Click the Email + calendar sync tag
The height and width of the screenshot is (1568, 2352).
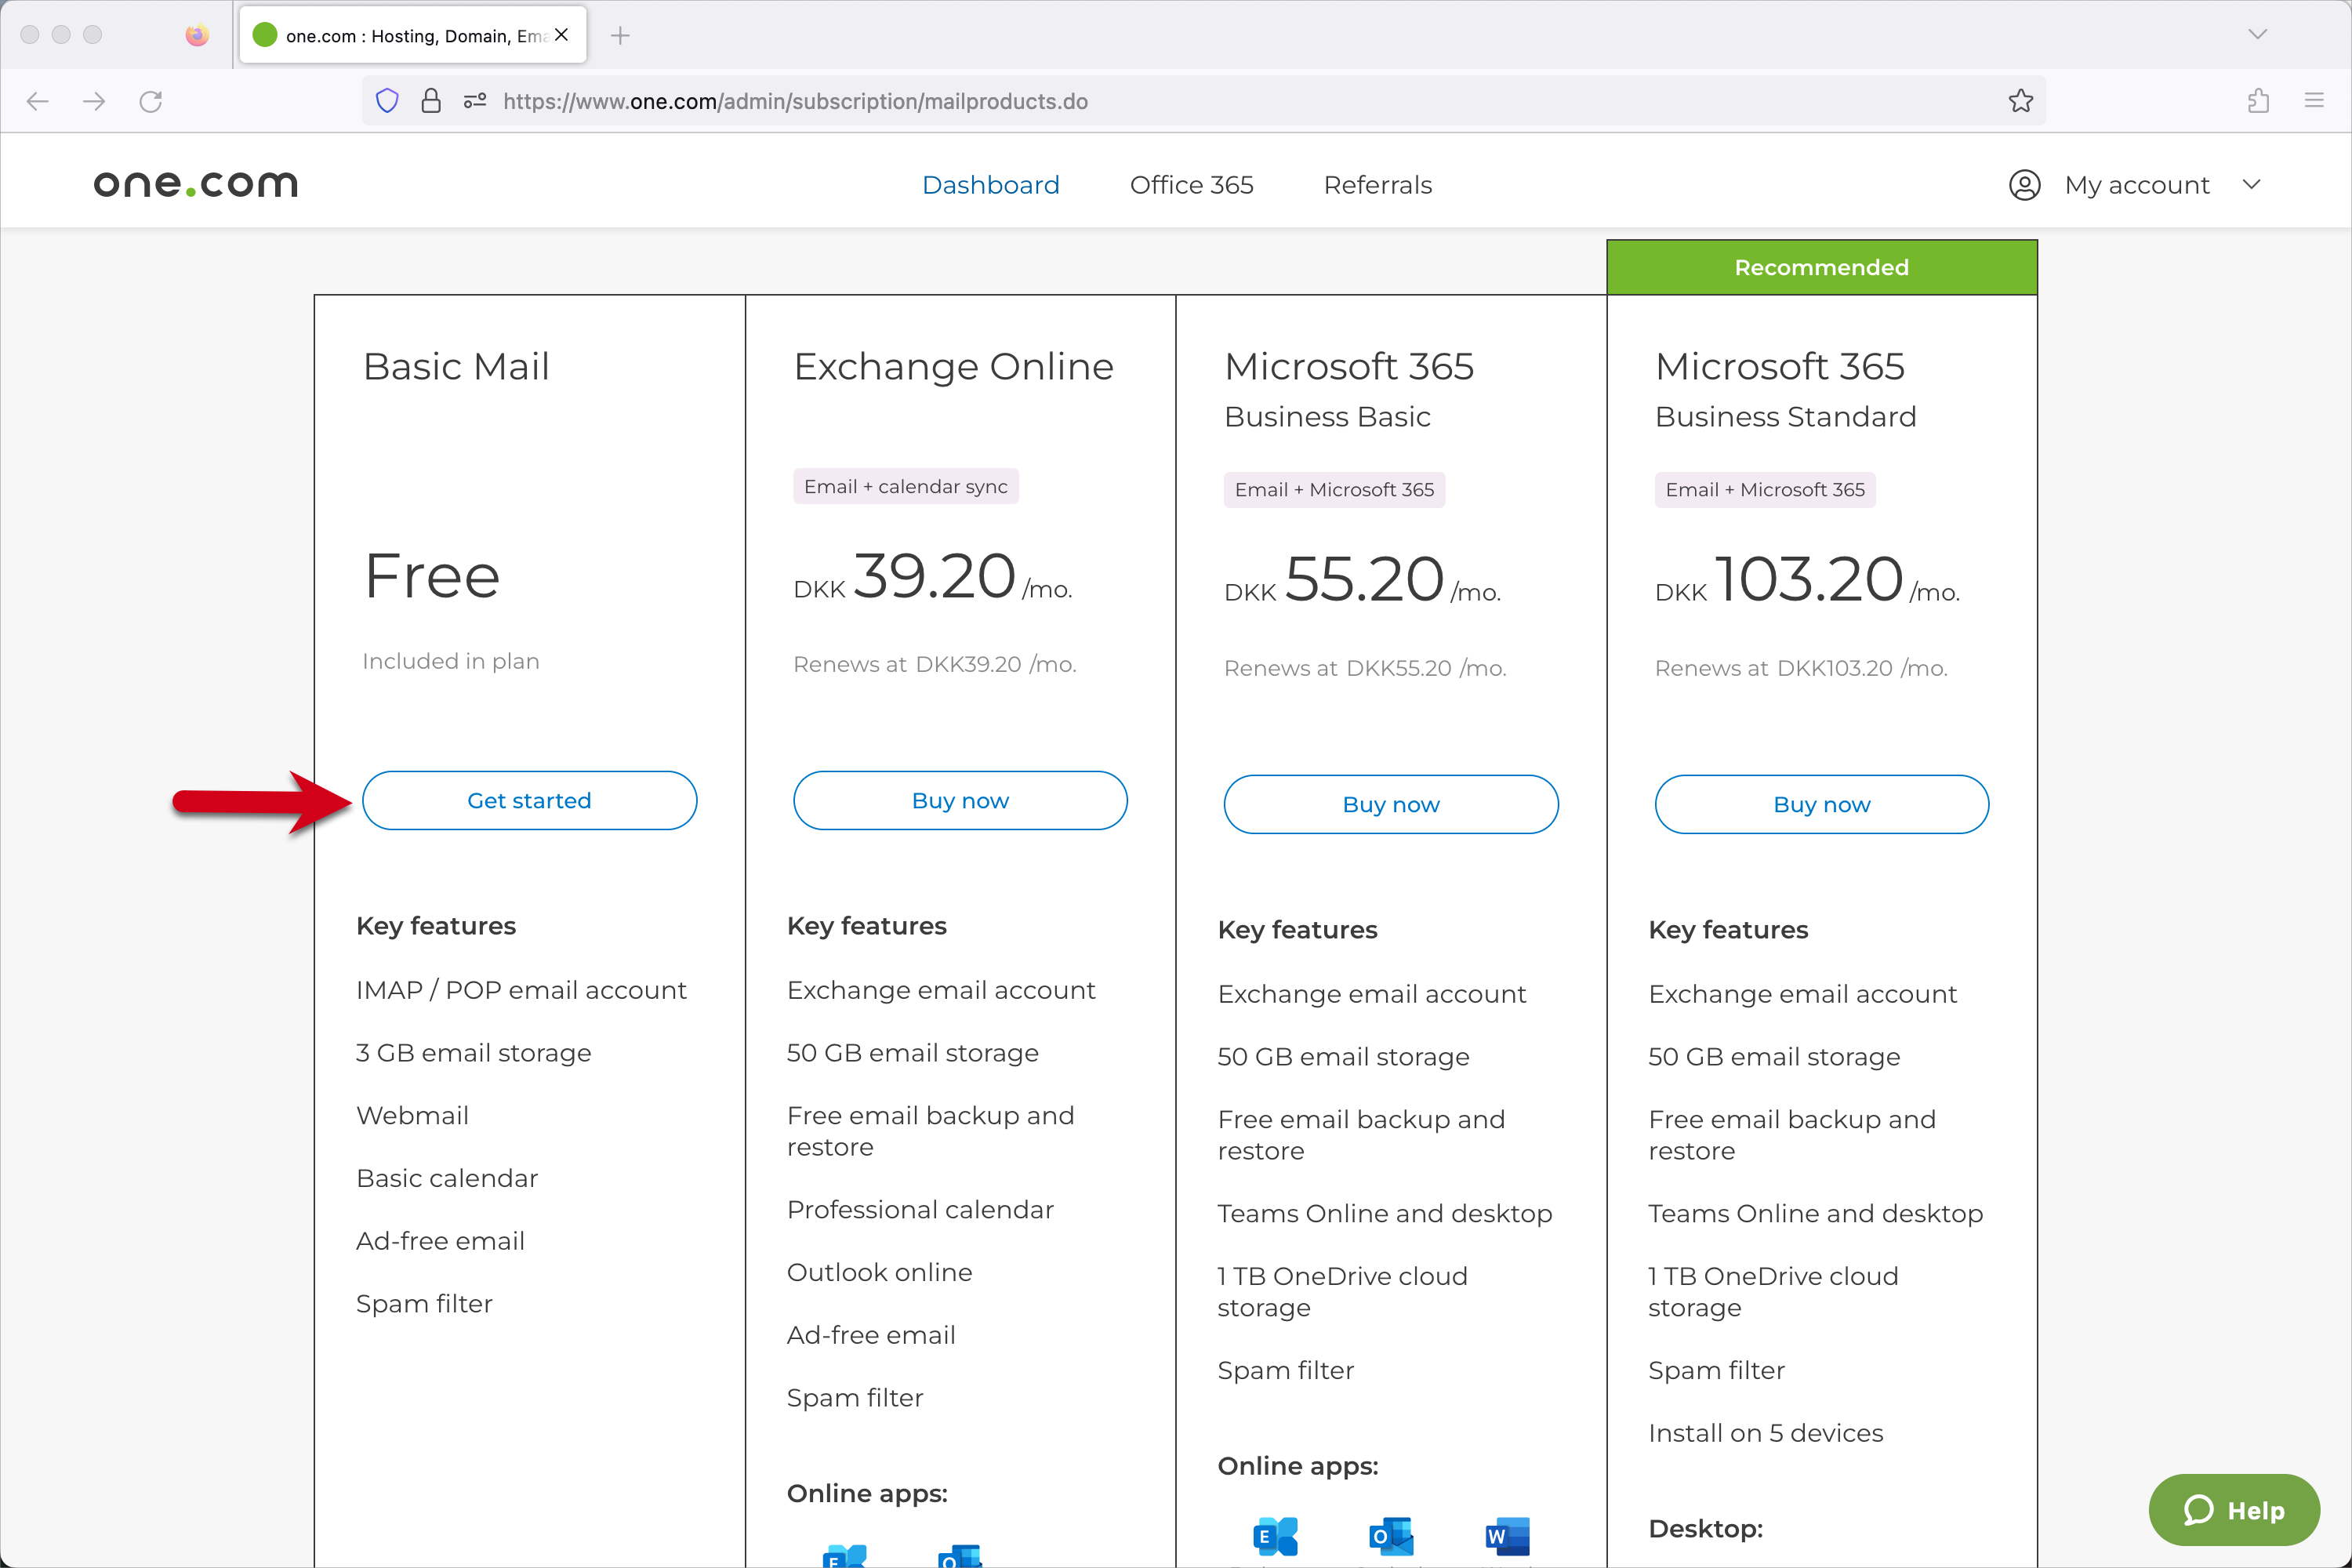[905, 486]
